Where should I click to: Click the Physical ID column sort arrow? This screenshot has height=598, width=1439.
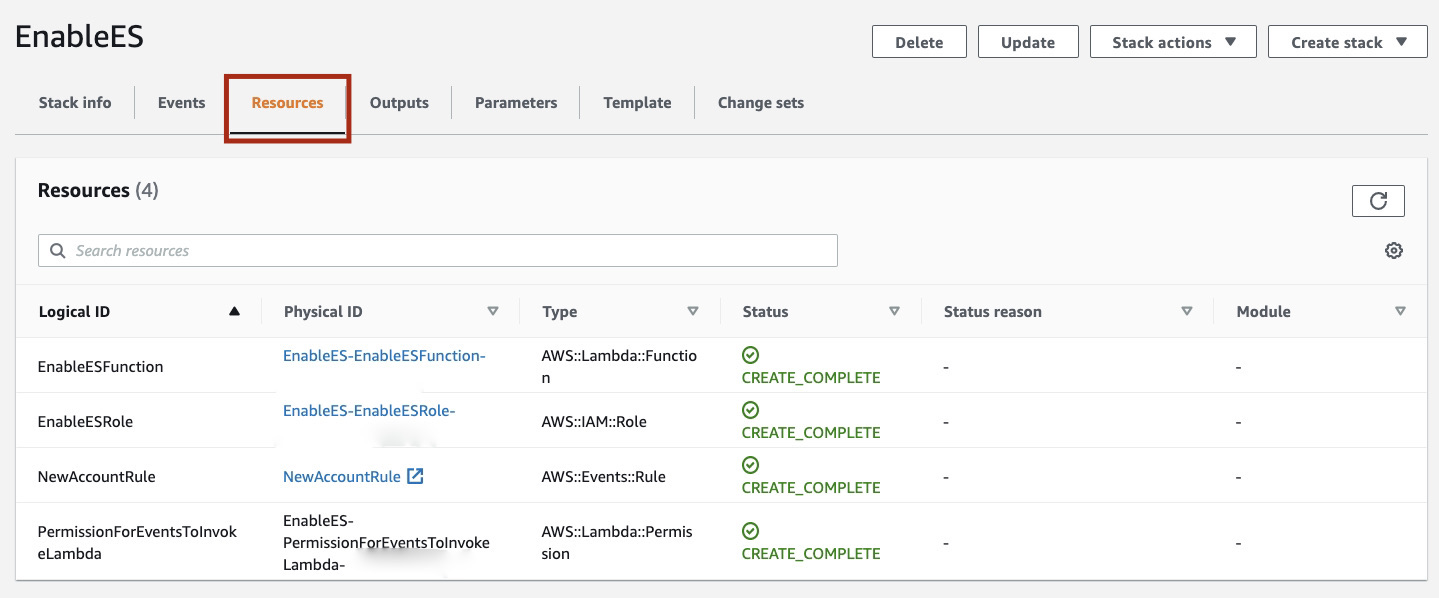click(x=492, y=312)
